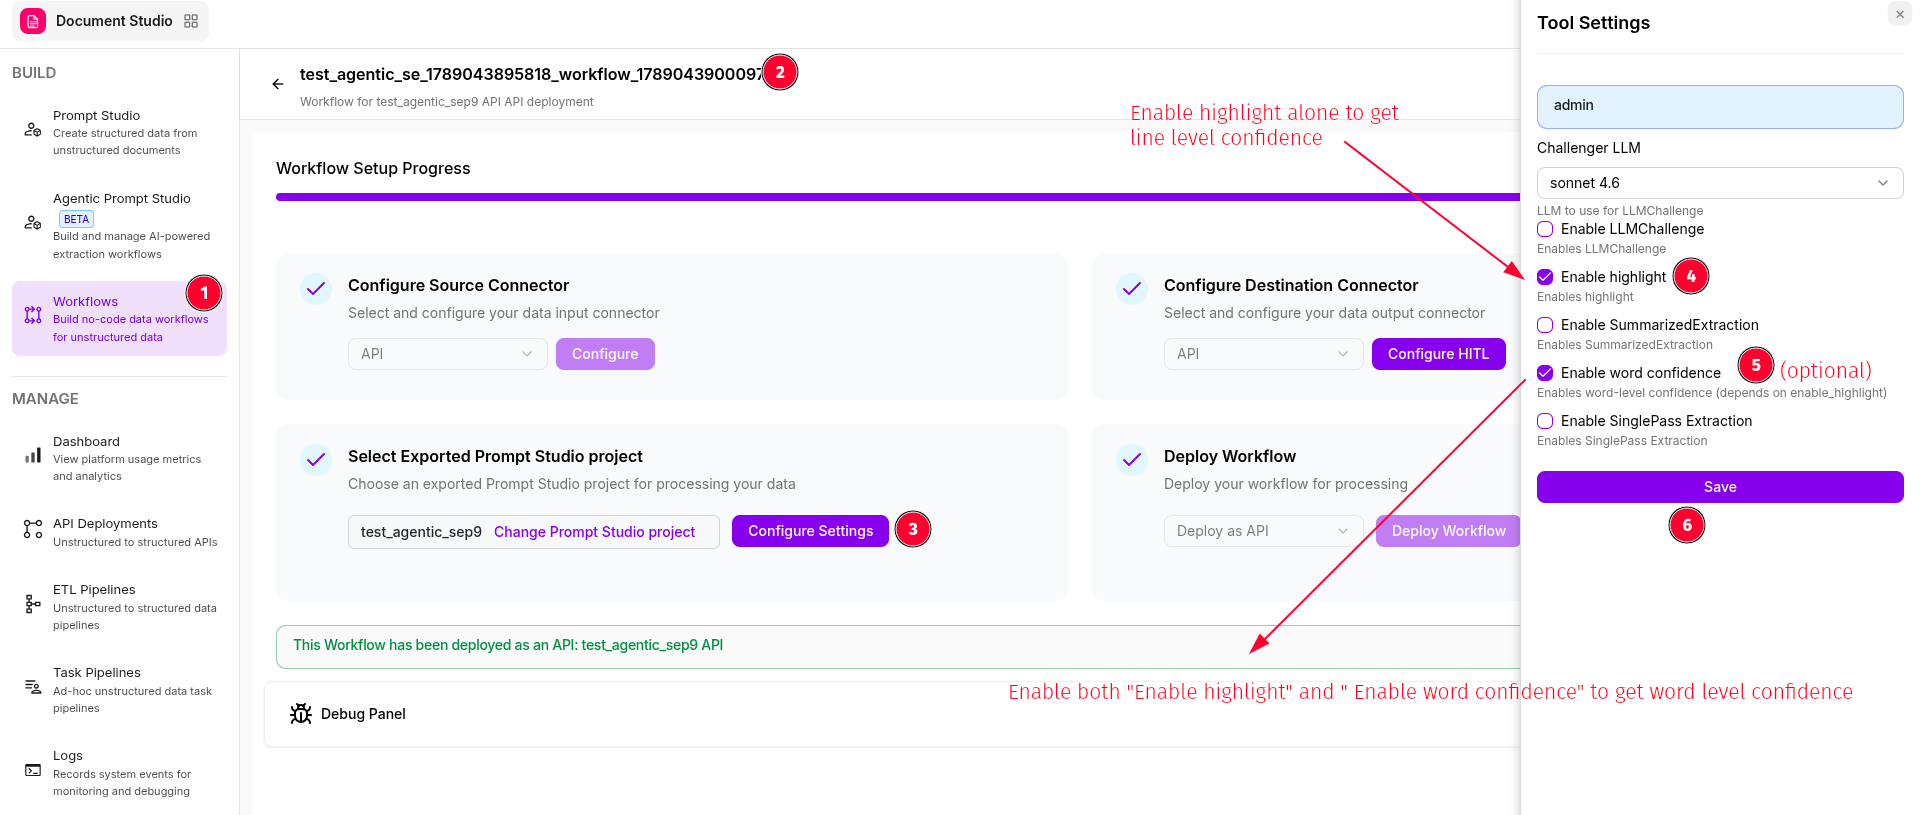1920x815 pixels.
Task: Check Enable SinglePass Extraction
Action: [1545, 421]
